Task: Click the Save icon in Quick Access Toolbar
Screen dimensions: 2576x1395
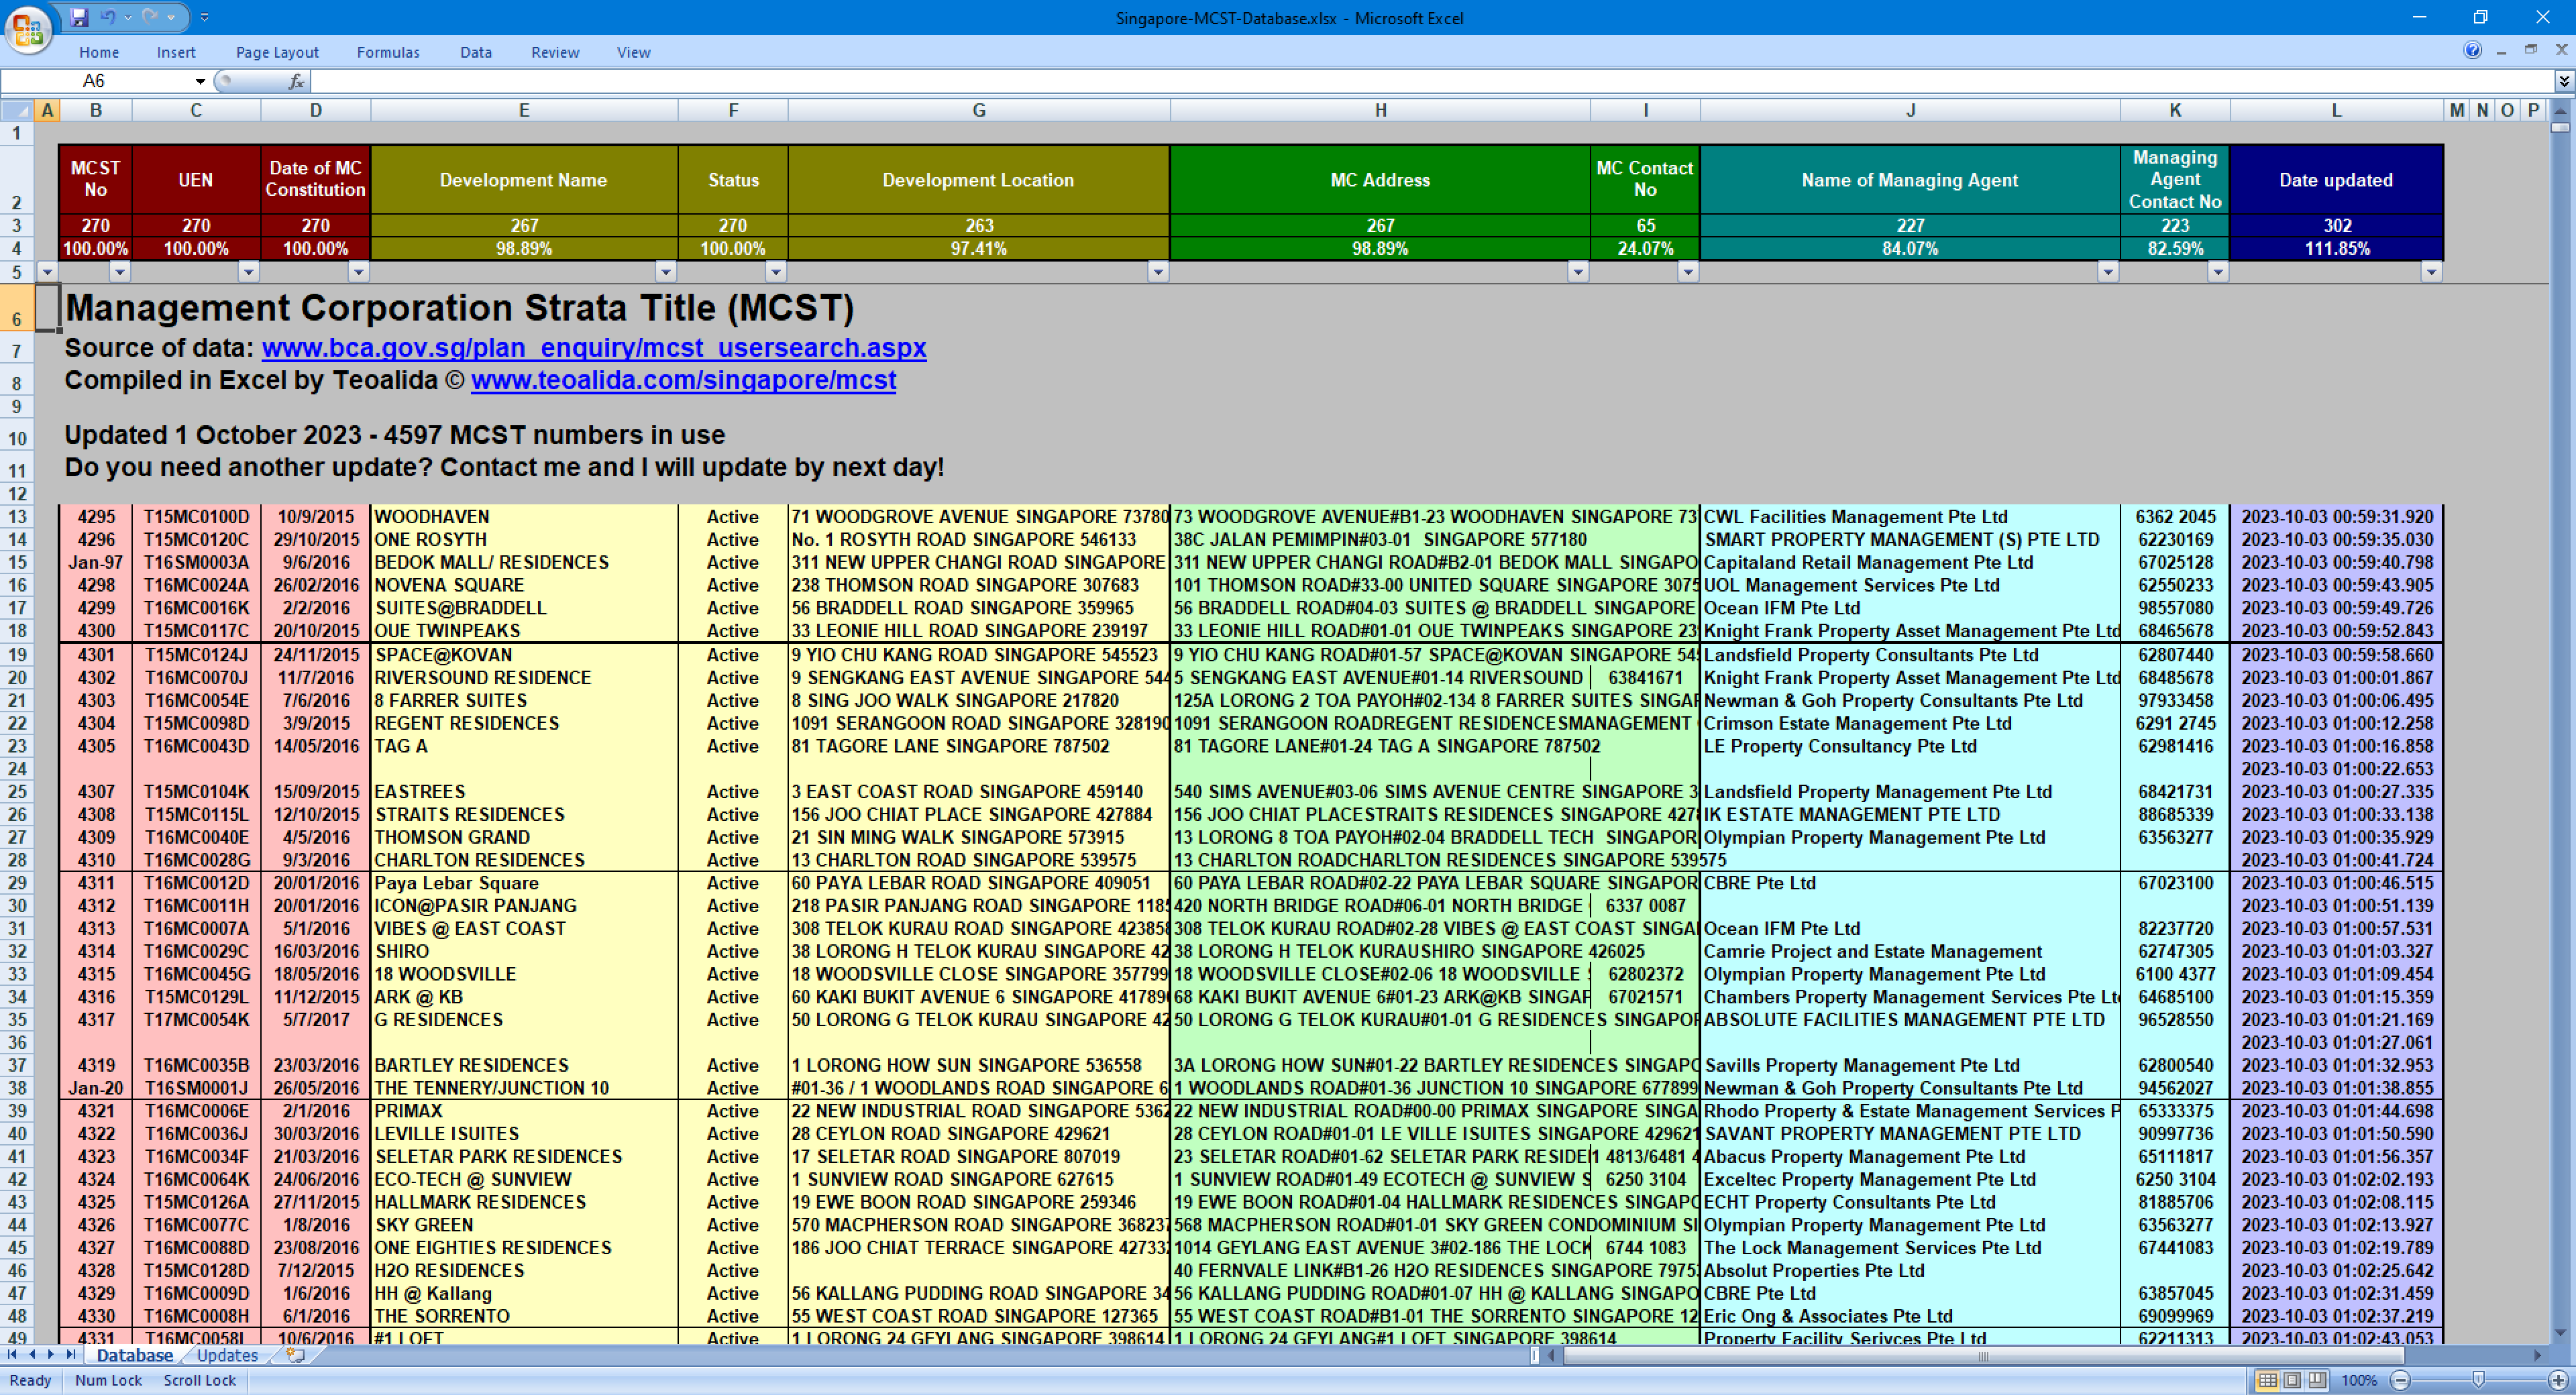Action: 79,17
